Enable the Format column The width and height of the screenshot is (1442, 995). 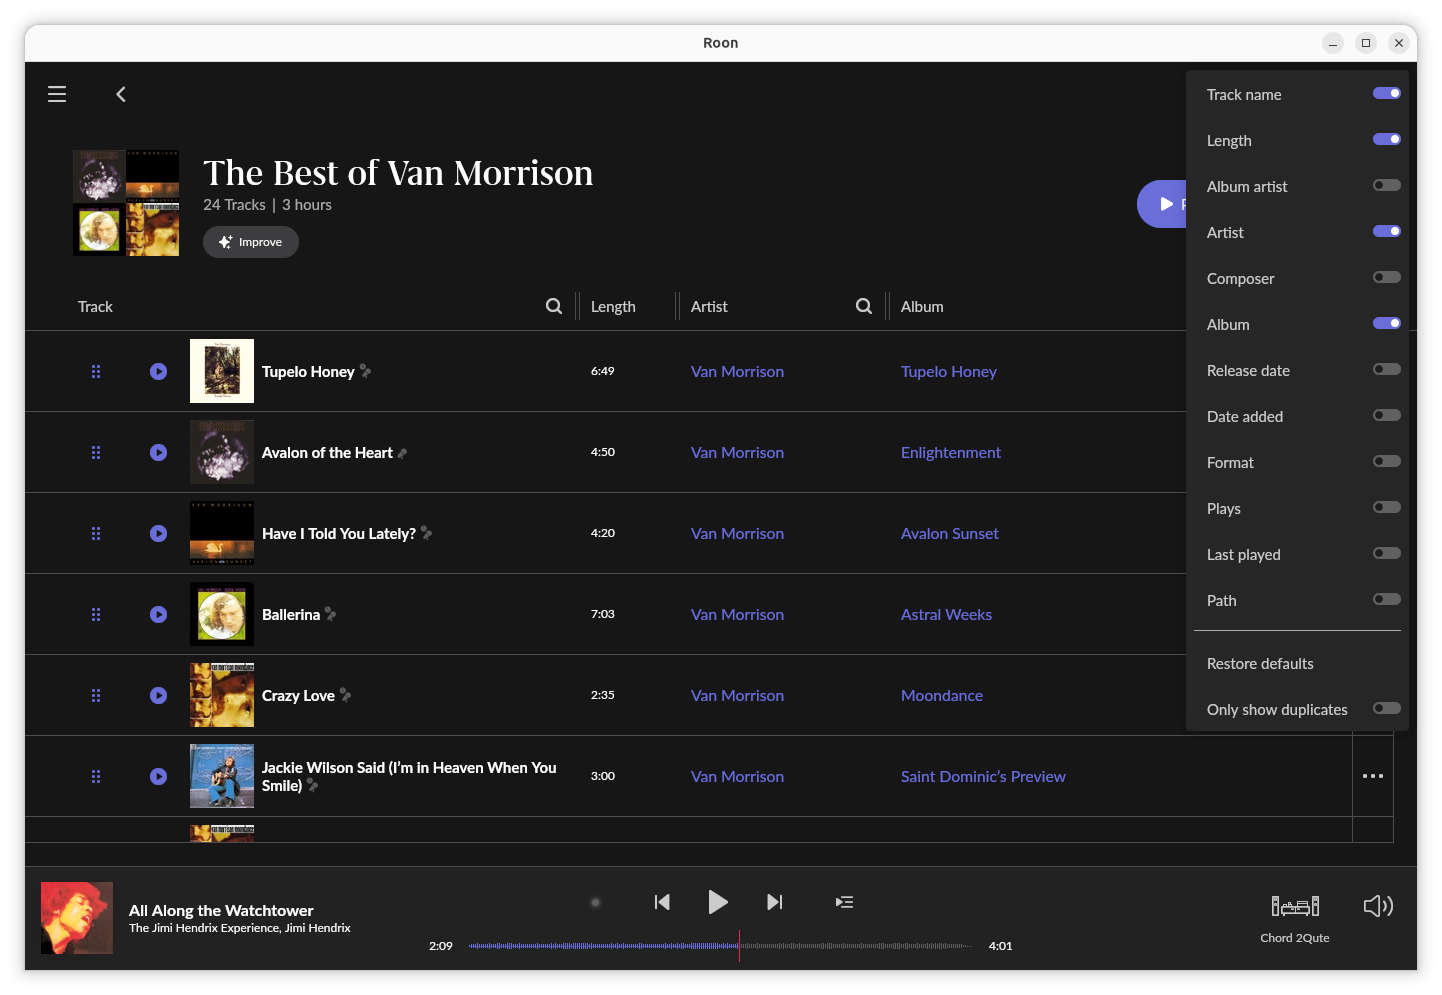tap(1387, 461)
